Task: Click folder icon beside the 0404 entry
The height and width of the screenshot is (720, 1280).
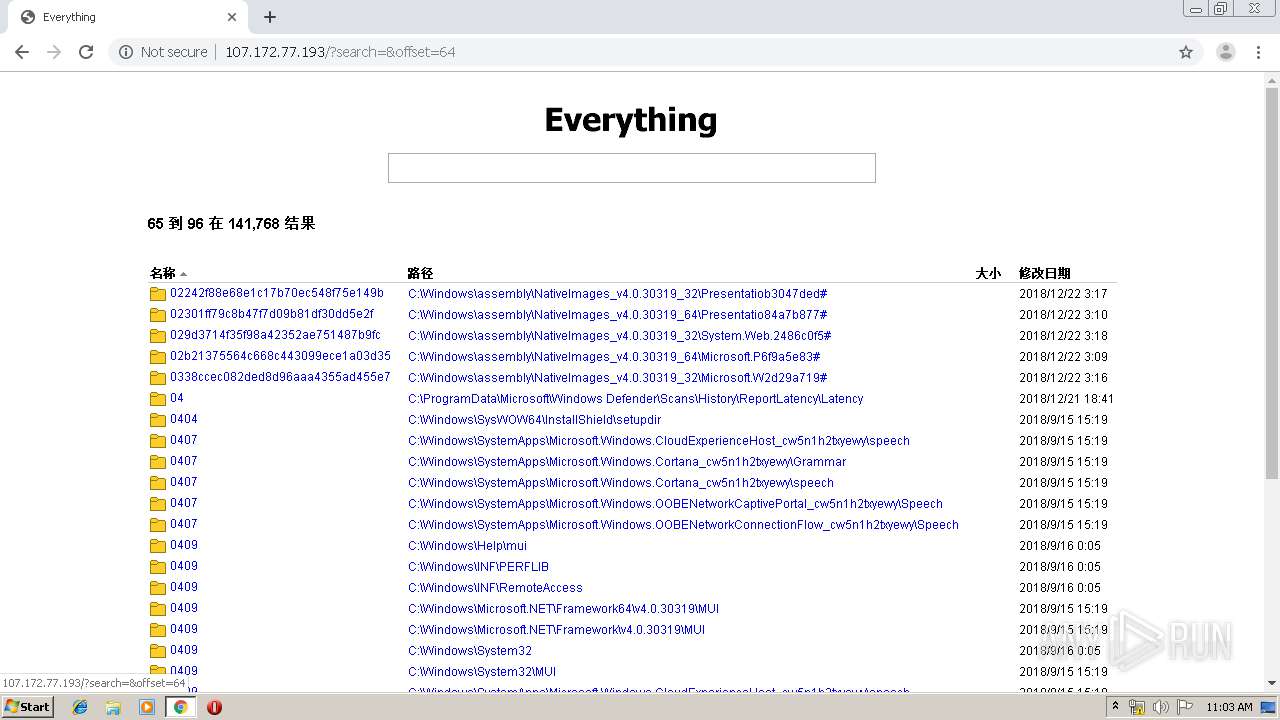Action: pos(158,420)
